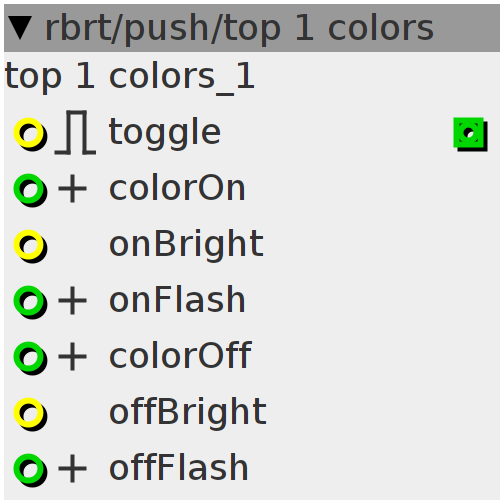
Task: Click the yellow onBright inlet port
Action: tap(29, 245)
